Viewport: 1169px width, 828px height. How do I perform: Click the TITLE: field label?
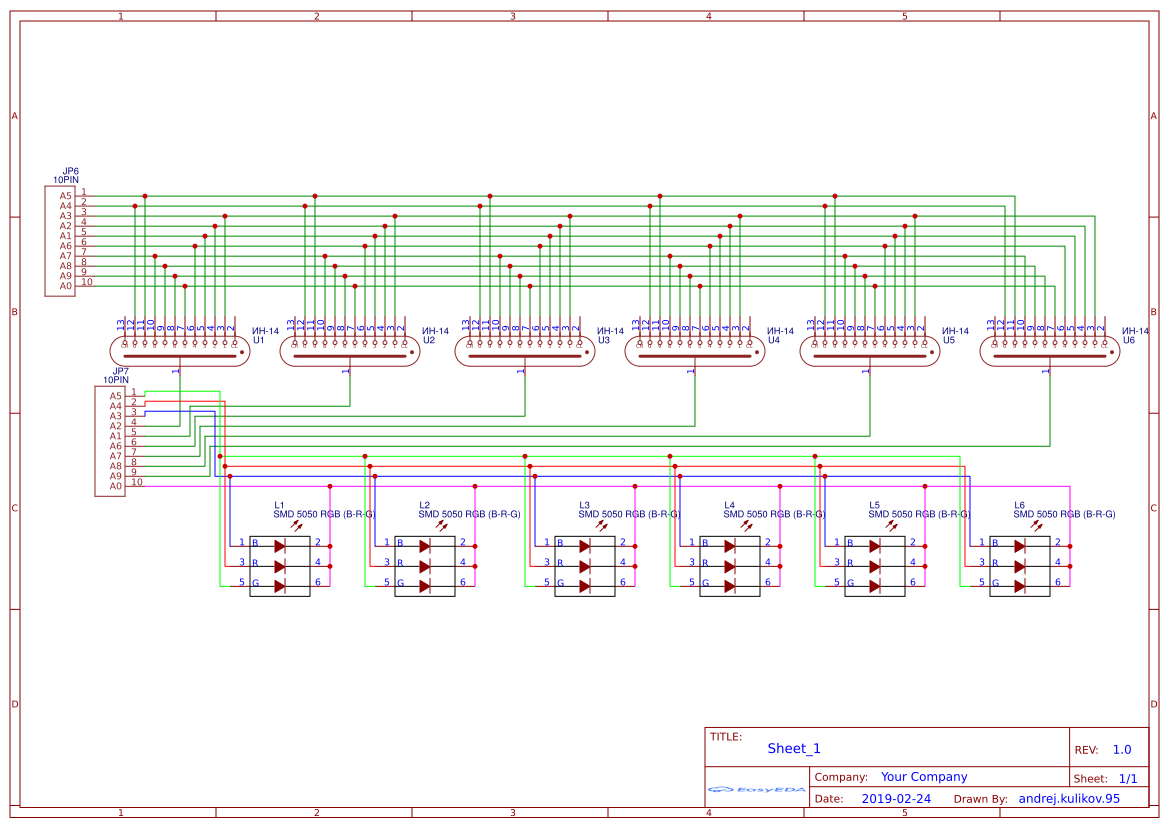[x=725, y=736]
